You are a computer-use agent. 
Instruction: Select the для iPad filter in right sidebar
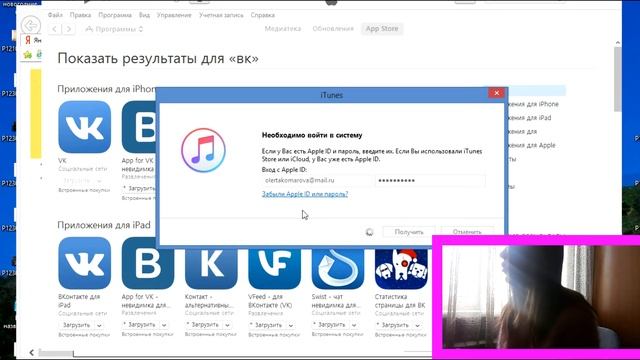pyautogui.click(x=529, y=118)
